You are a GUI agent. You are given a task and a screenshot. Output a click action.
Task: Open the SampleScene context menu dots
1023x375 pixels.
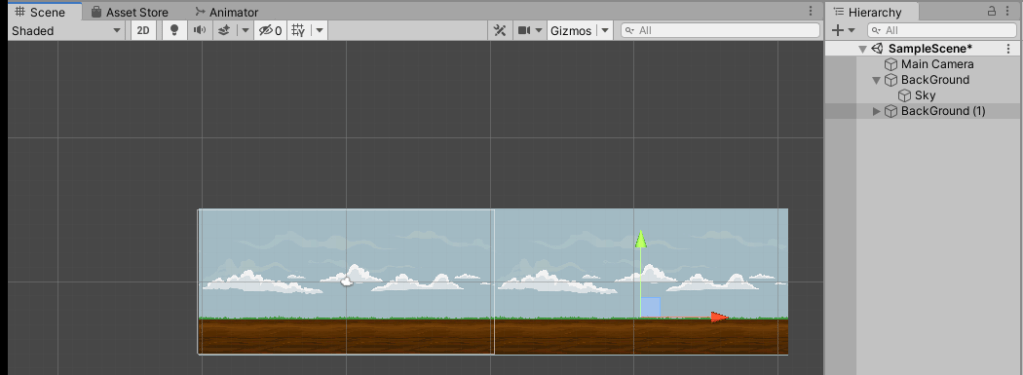coord(1009,49)
